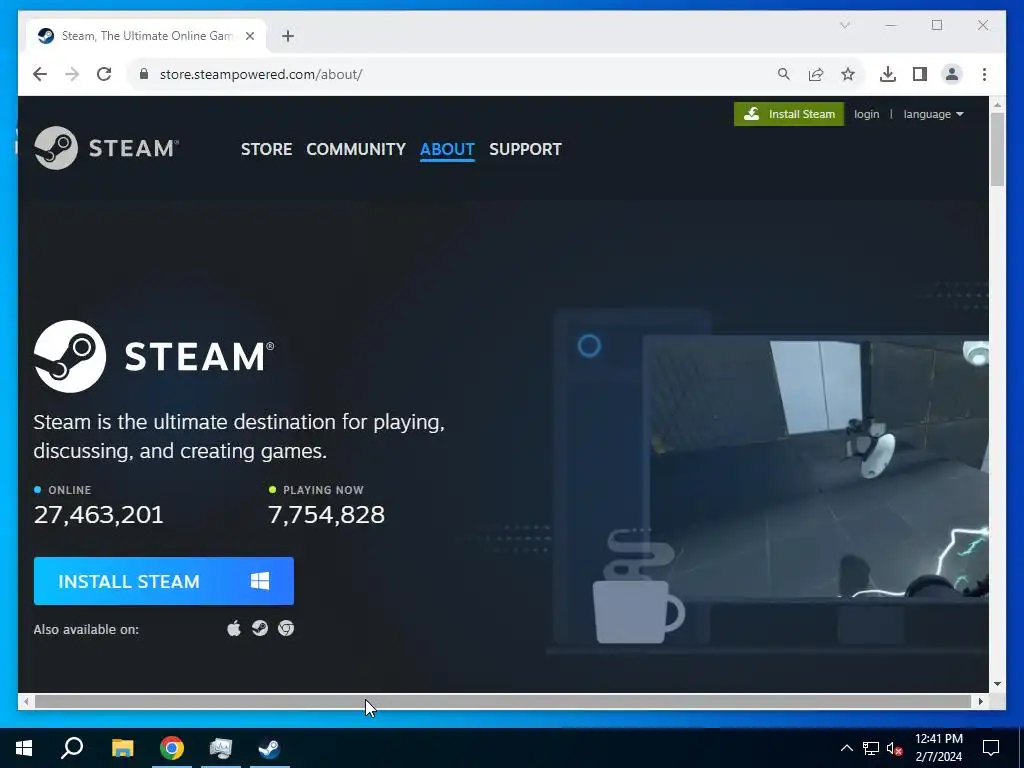Viewport: 1024px width, 768px height.
Task: Bookmark this tab with the star icon
Action: [848, 74]
